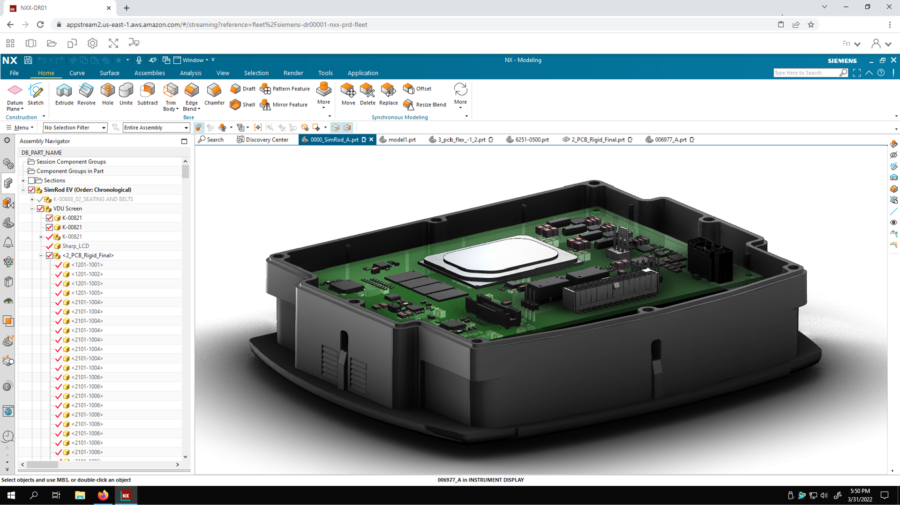Image resolution: width=900 pixels, height=505 pixels.
Task: Click the Revolve tool icon
Action: pyautogui.click(x=87, y=92)
